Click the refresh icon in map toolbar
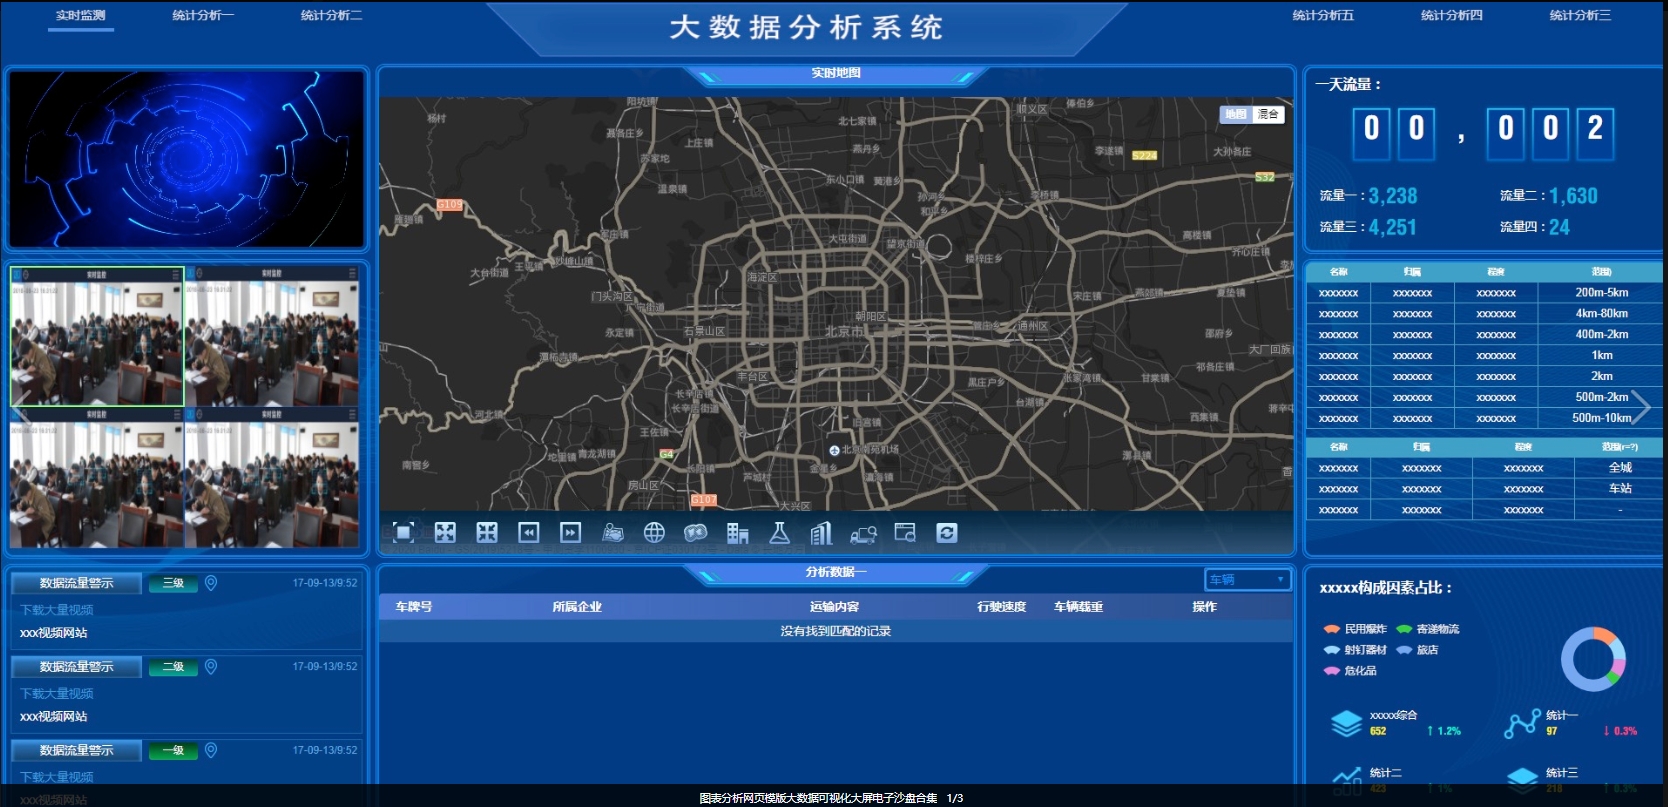Viewport: 1668px width, 807px height. point(947,533)
